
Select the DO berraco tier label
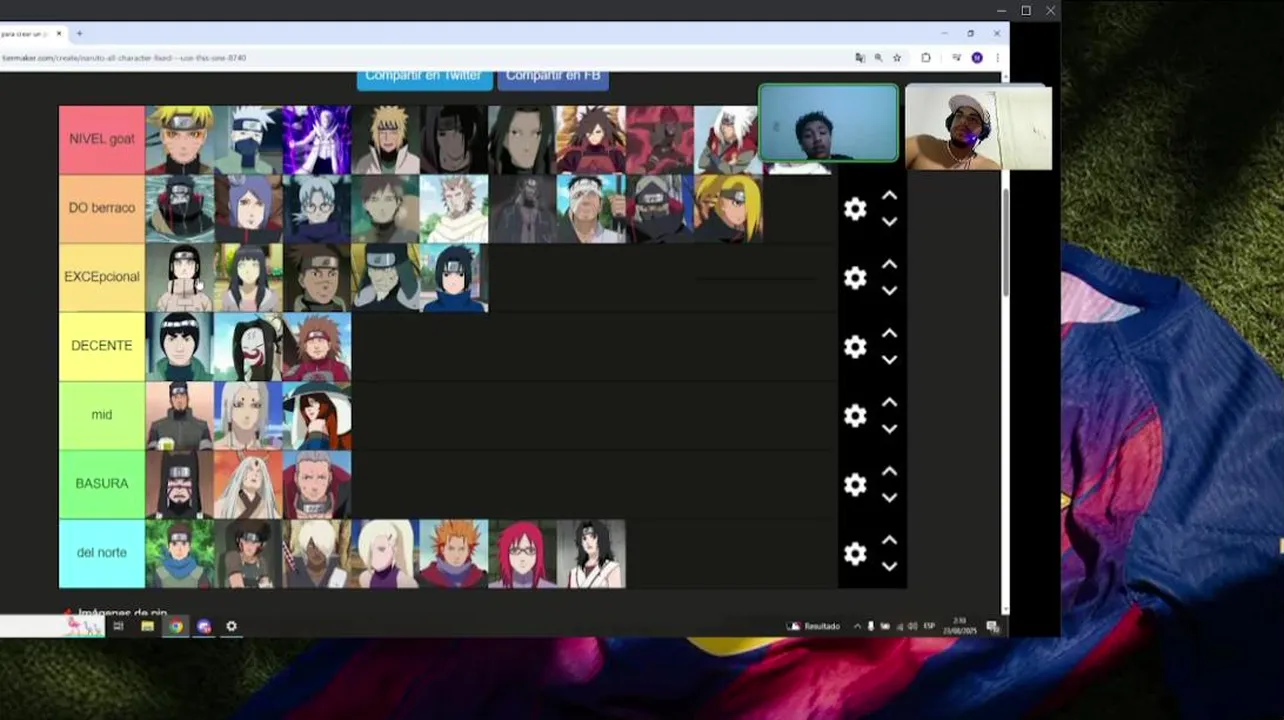click(x=102, y=208)
